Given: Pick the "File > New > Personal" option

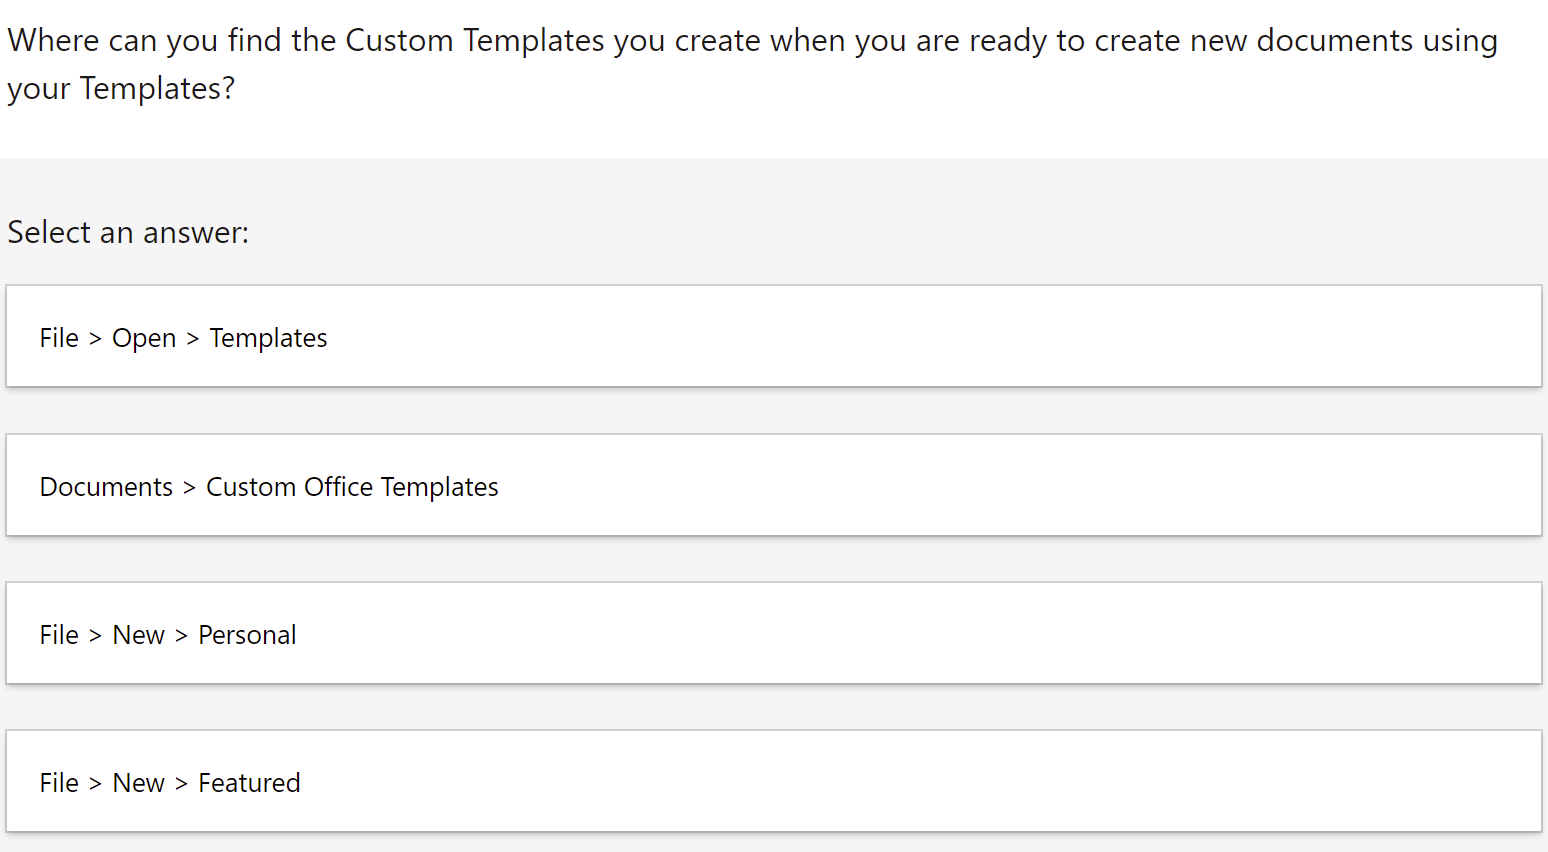Looking at the screenshot, I should point(773,634).
